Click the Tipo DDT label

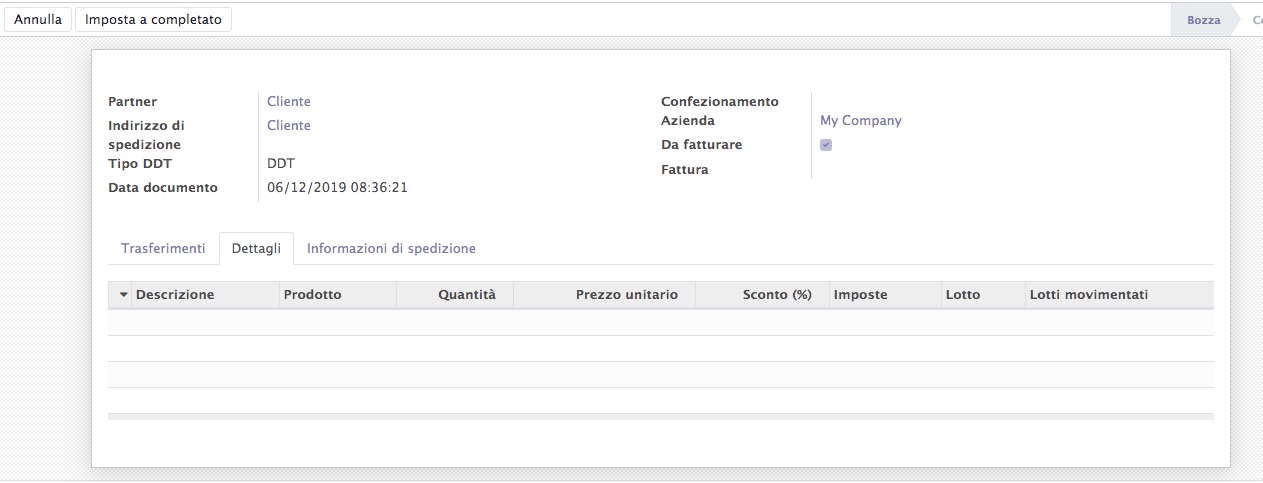click(140, 163)
